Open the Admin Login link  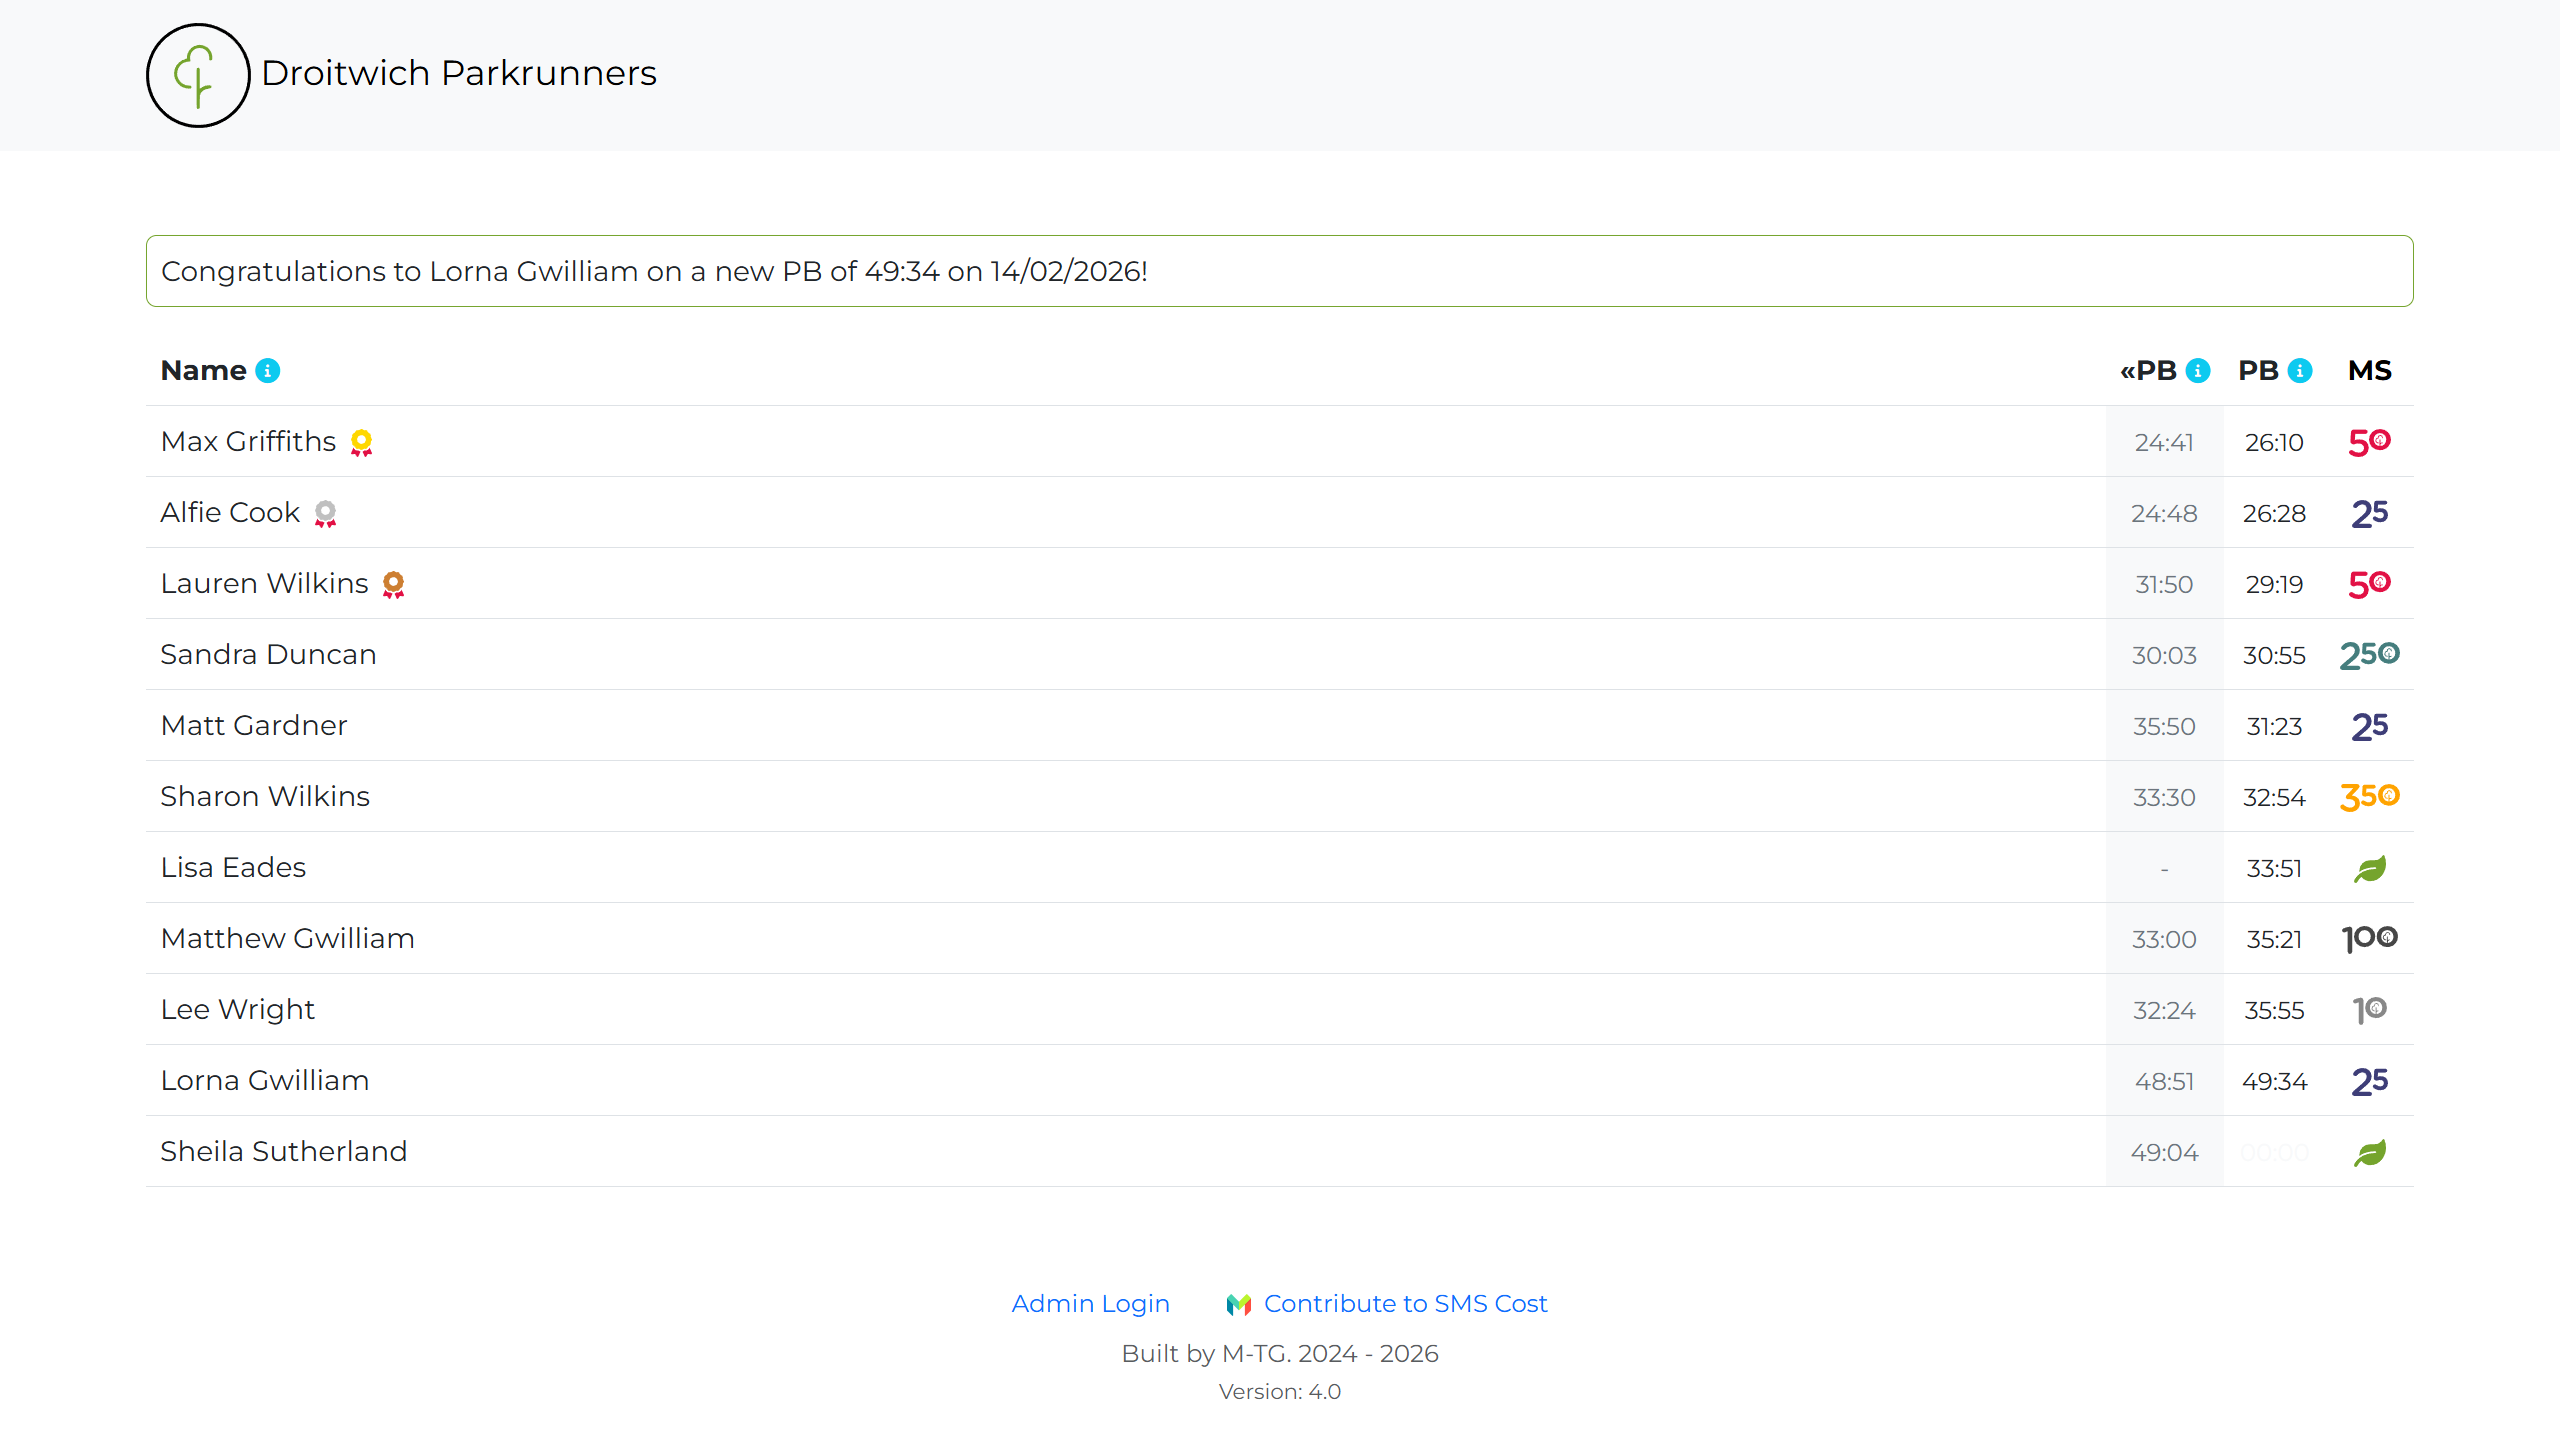coord(1090,1304)
